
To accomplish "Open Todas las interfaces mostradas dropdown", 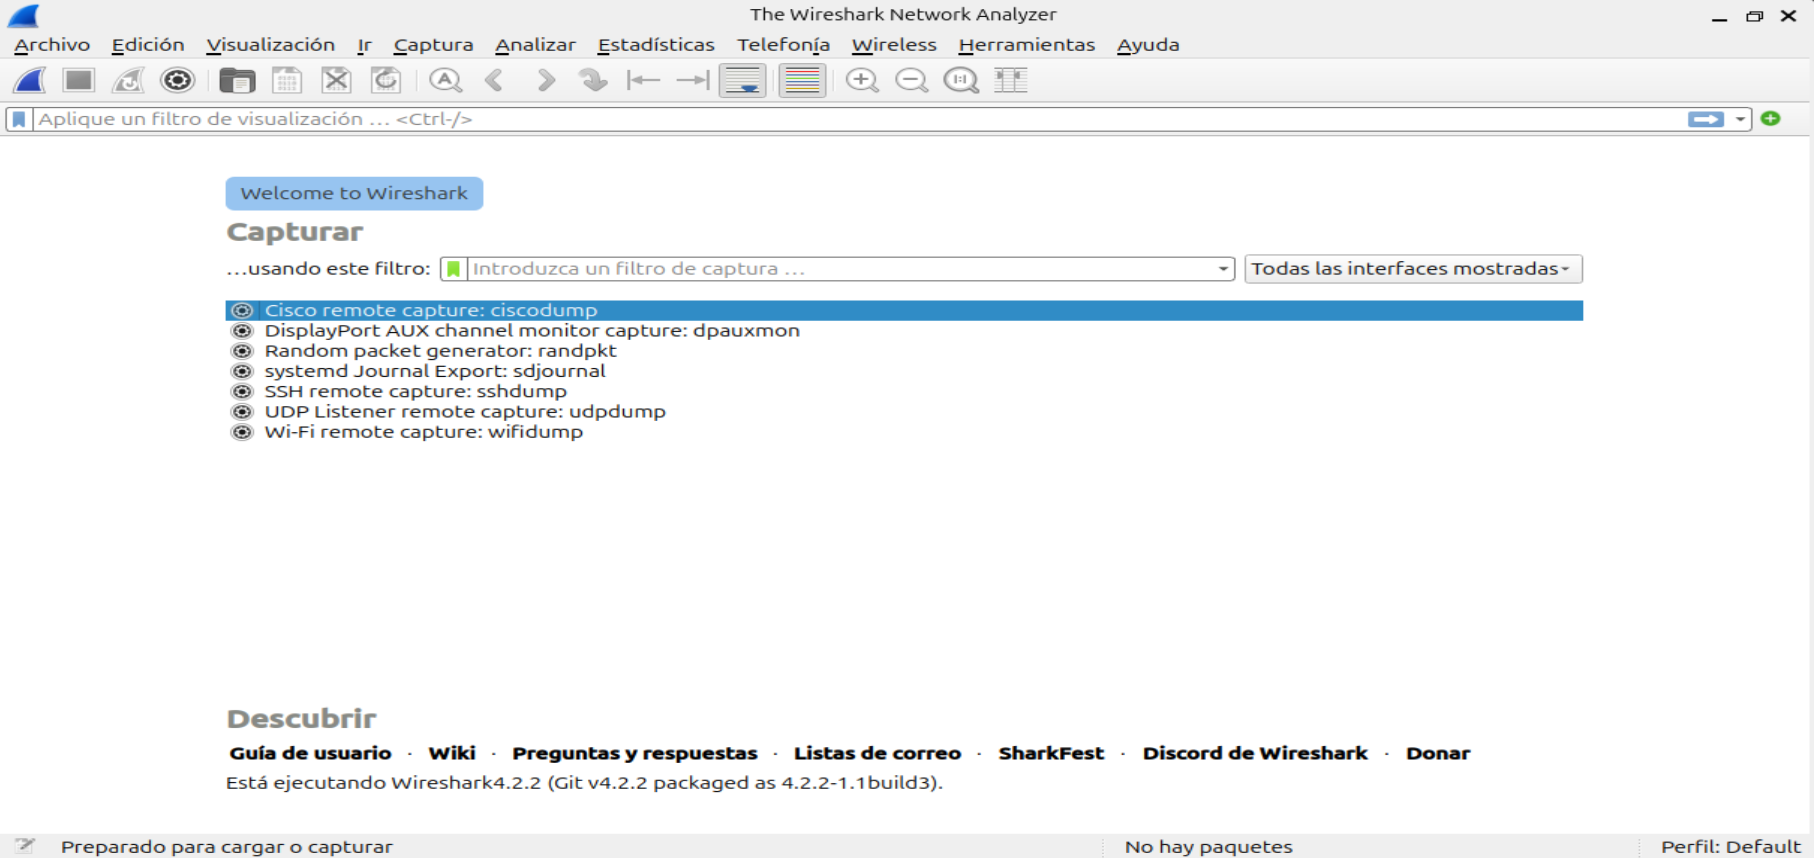I will [1412, 269].
